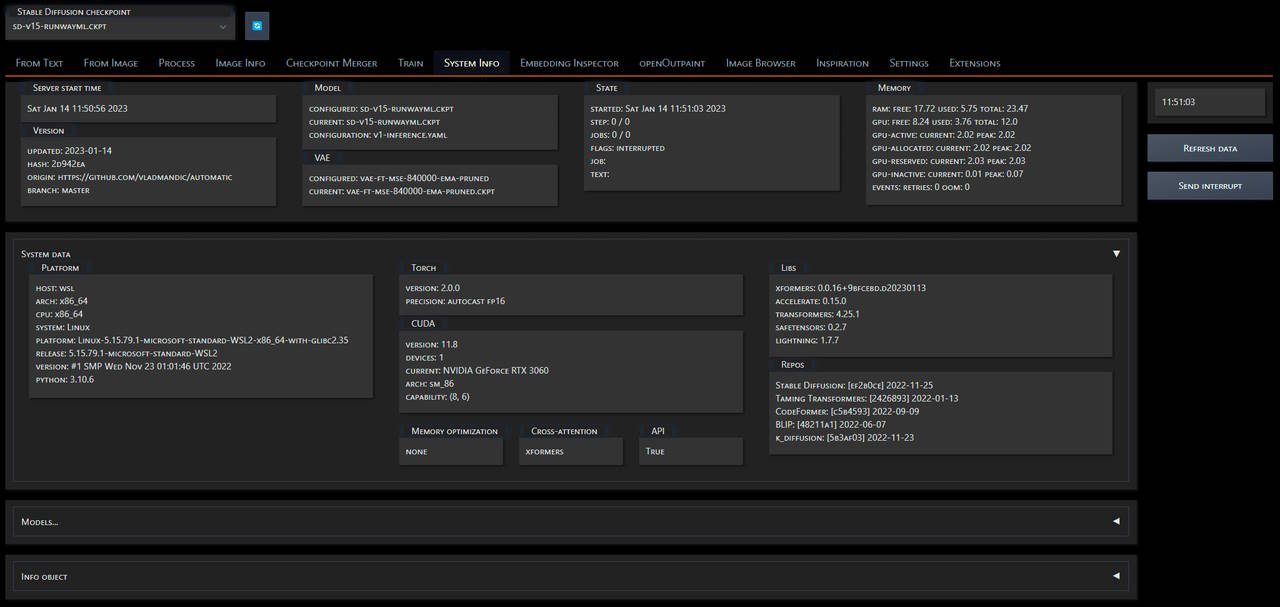Switch to the From Text tab
This screenshot has height=607, width=1280.
[x=38, y=62]
